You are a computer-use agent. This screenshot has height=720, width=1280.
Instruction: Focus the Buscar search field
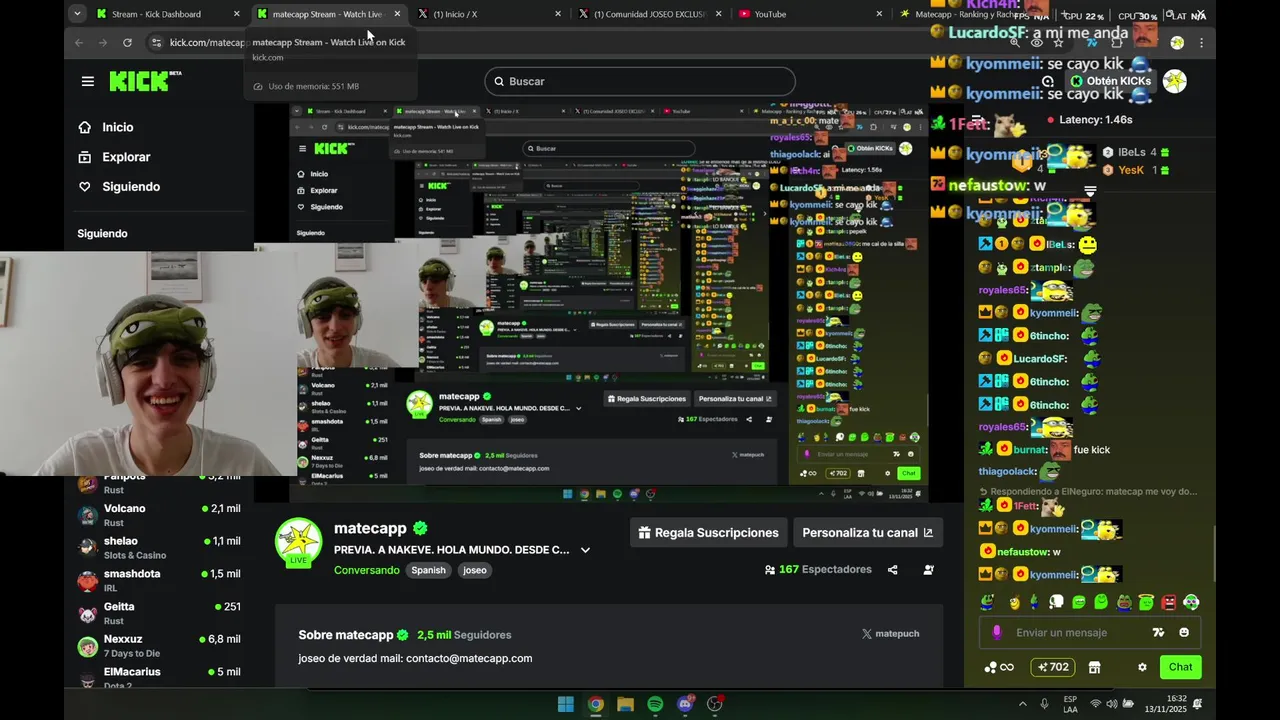tap(640, 81)
